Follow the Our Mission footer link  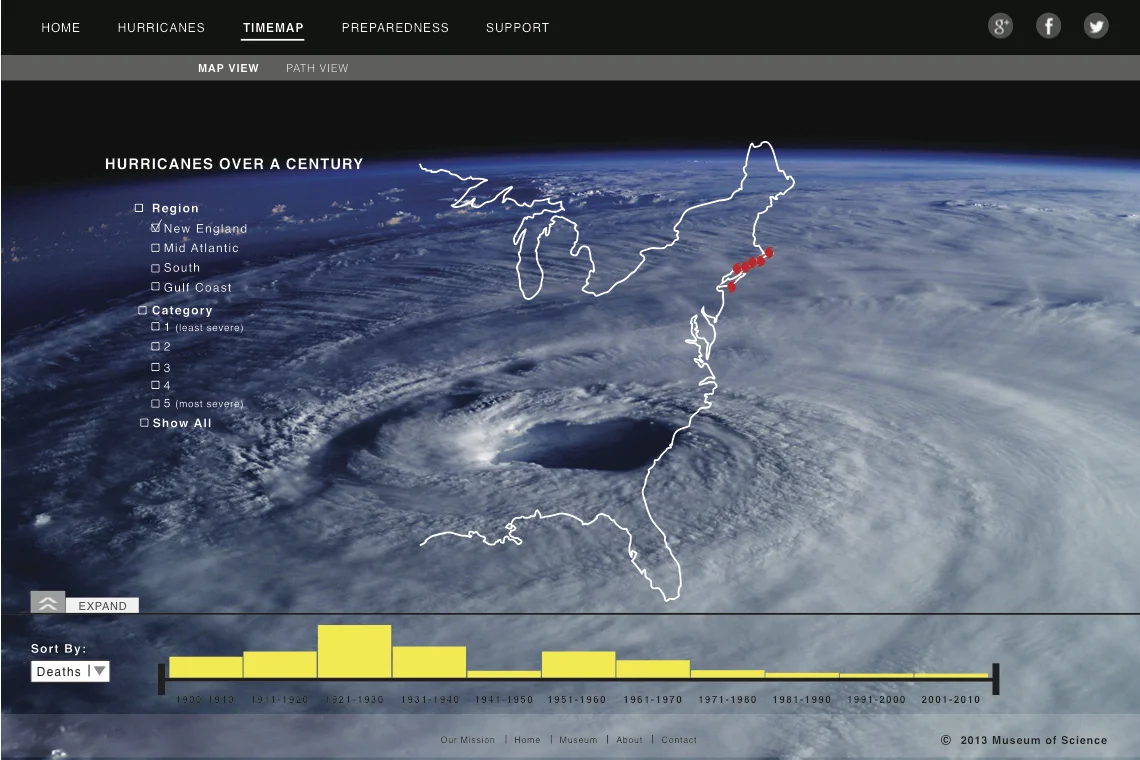coord(467,740)
